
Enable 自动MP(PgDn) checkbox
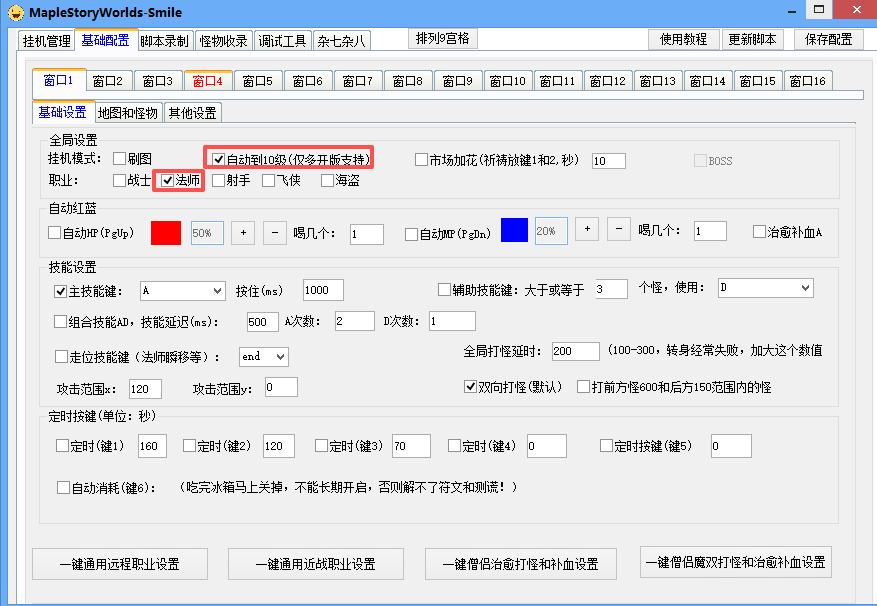(411, 234)
